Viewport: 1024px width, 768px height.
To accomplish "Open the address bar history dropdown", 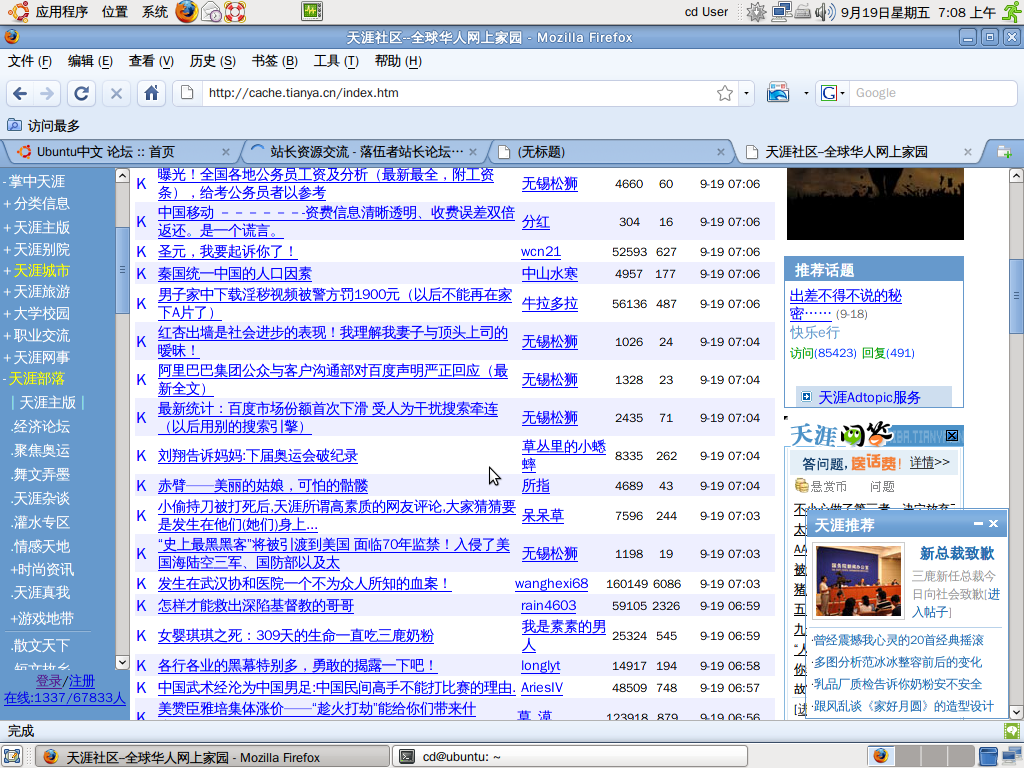I will tap(746, 93).
